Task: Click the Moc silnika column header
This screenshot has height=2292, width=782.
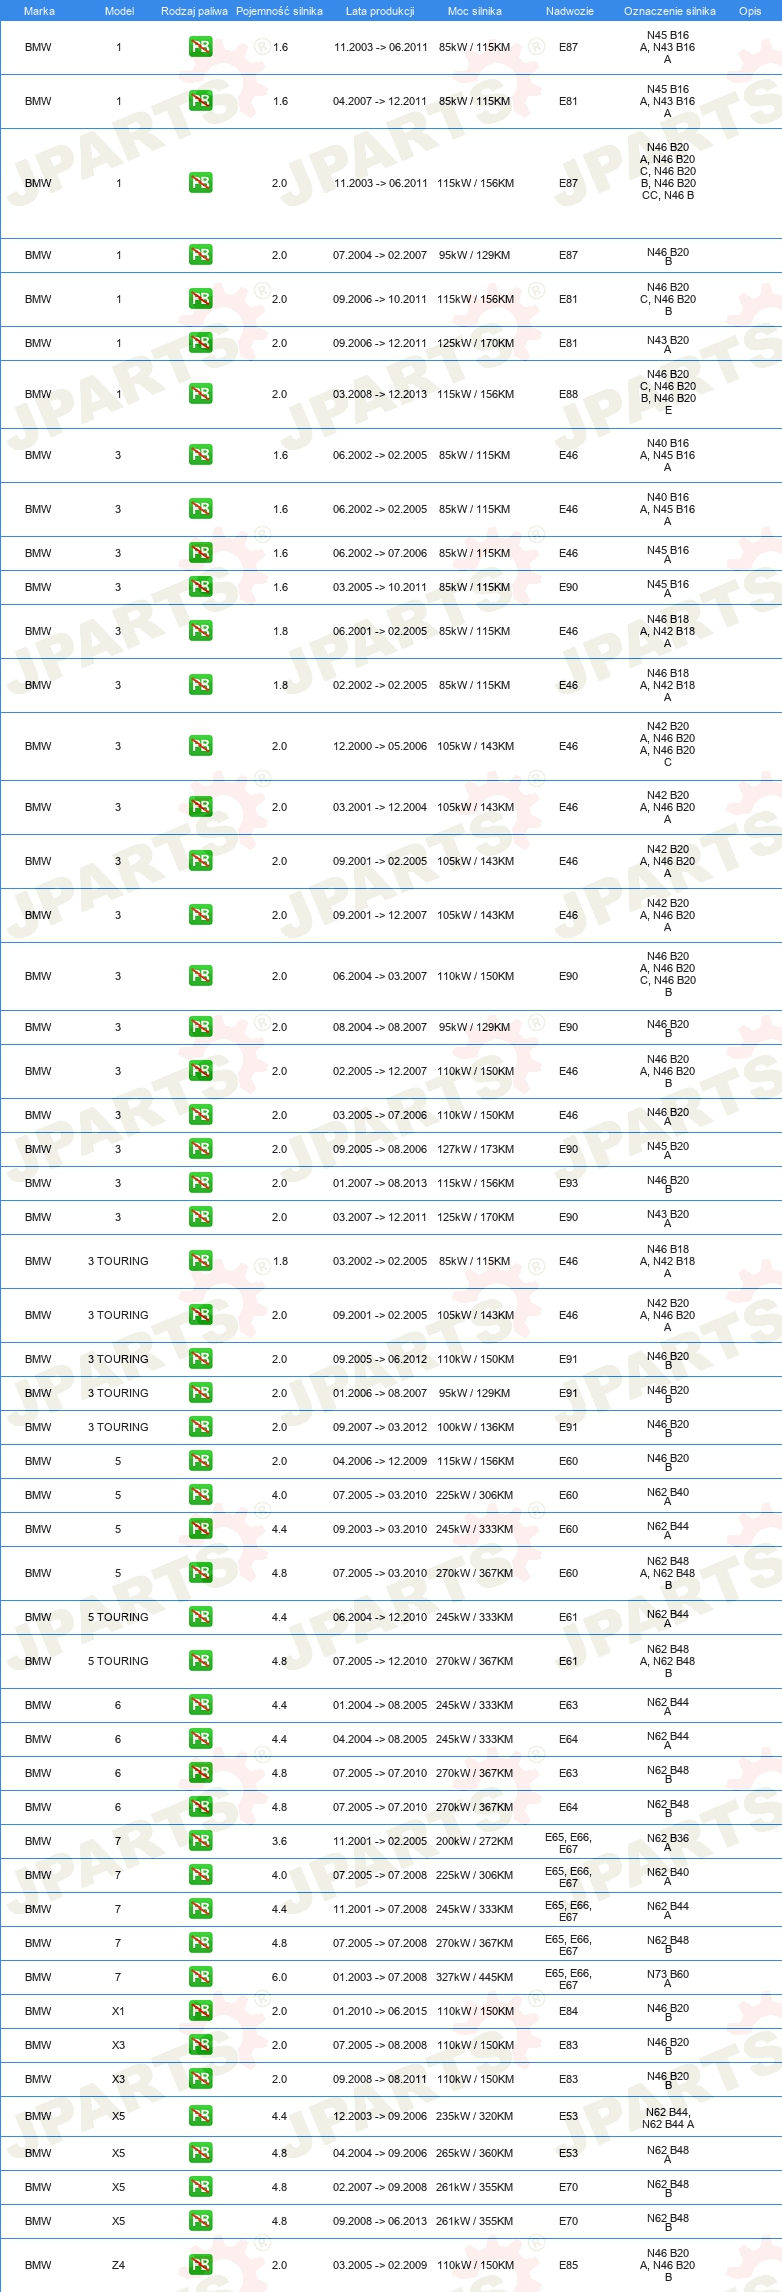Action: coord(475,11)
